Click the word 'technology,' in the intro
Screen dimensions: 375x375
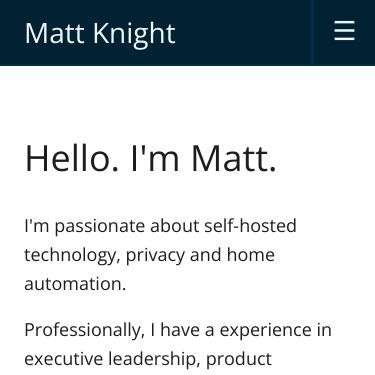pos(72,256)
